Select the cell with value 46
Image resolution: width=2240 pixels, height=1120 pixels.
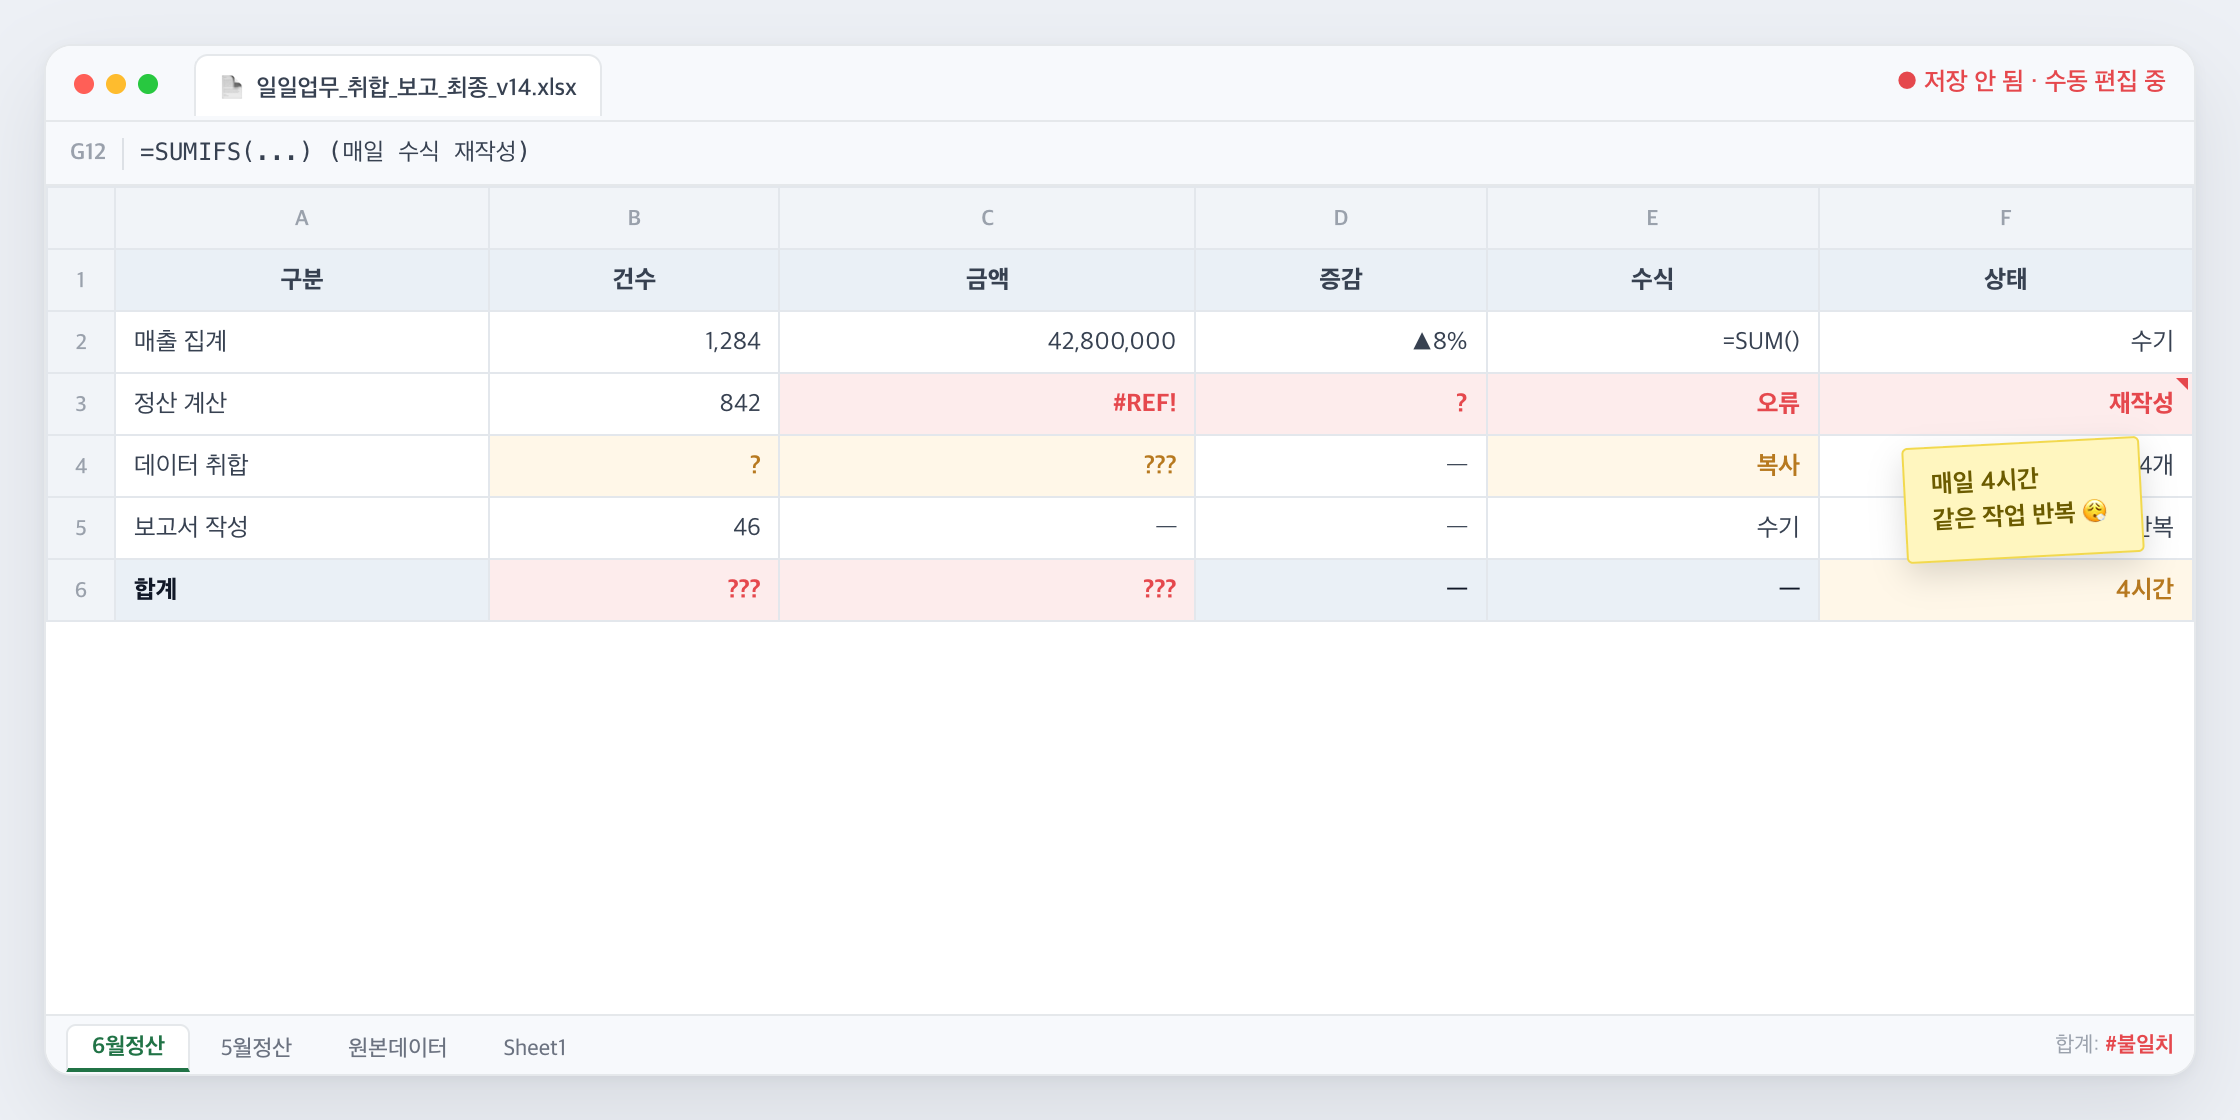634,528
